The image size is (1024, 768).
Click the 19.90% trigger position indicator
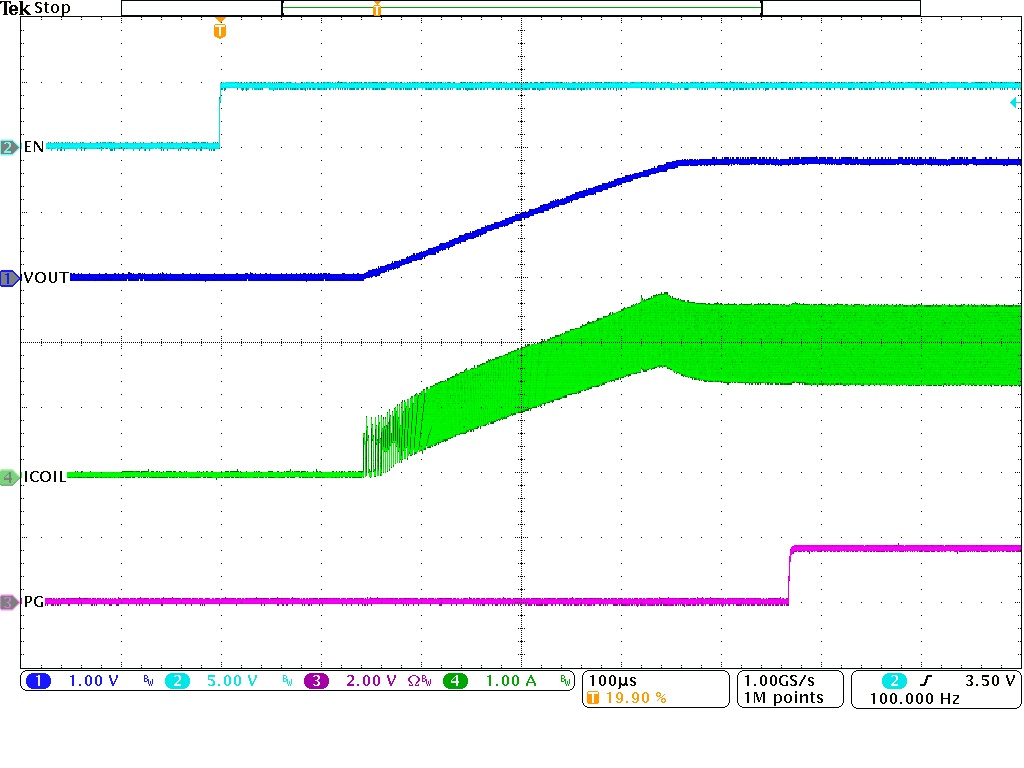click(x=628, y=698)
